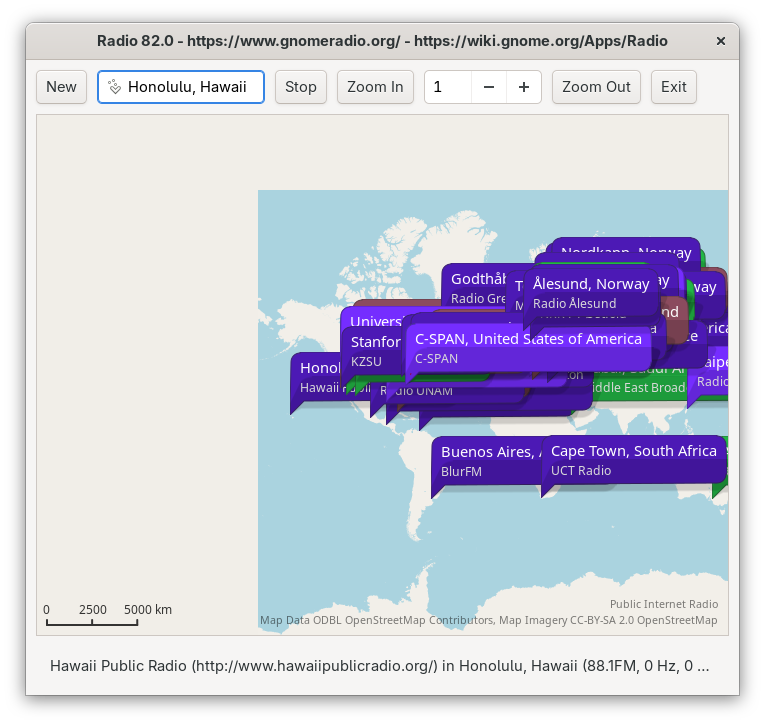Click the Radio 82.0 window title

point(382,41)
